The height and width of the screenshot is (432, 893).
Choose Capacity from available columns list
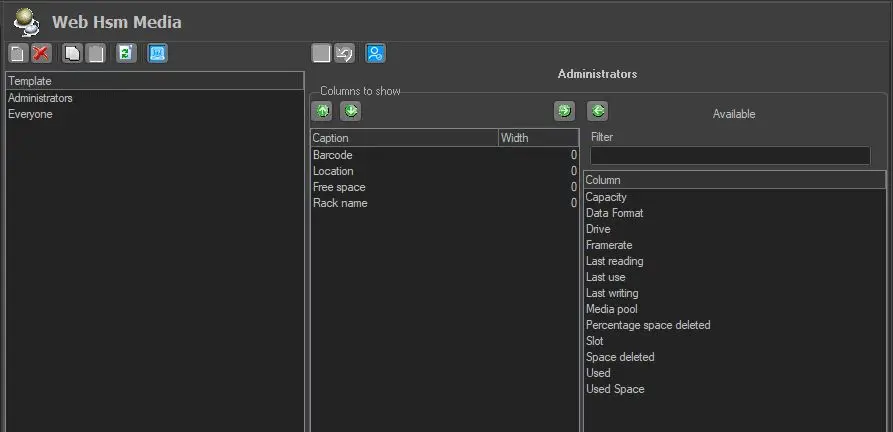pyautogui.click(x=606, y=197)
